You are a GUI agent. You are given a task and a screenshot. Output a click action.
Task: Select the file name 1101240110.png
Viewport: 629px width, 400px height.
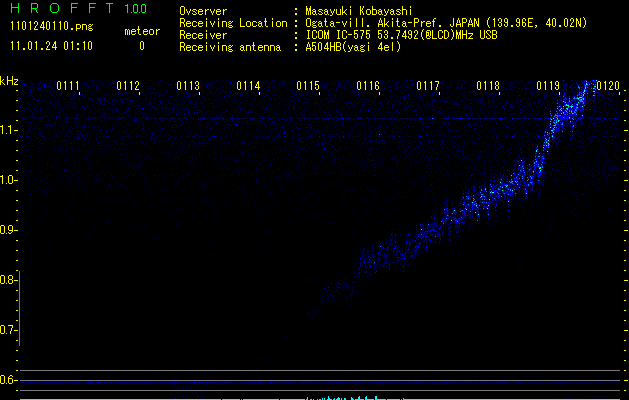point(52,27)
